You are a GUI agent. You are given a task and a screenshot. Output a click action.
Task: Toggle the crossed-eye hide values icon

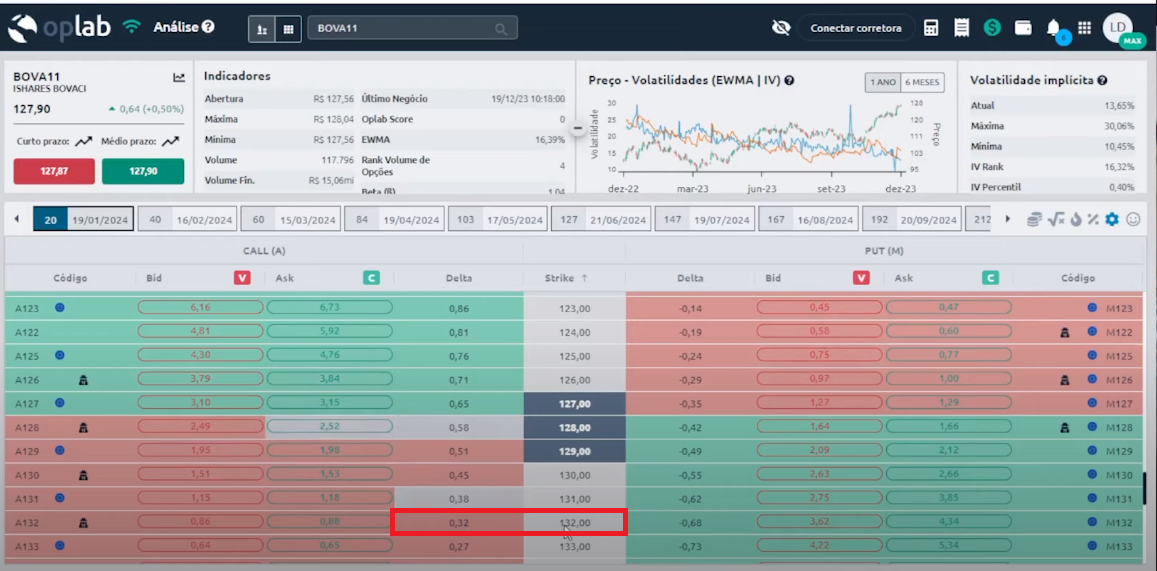click(782, 28)
